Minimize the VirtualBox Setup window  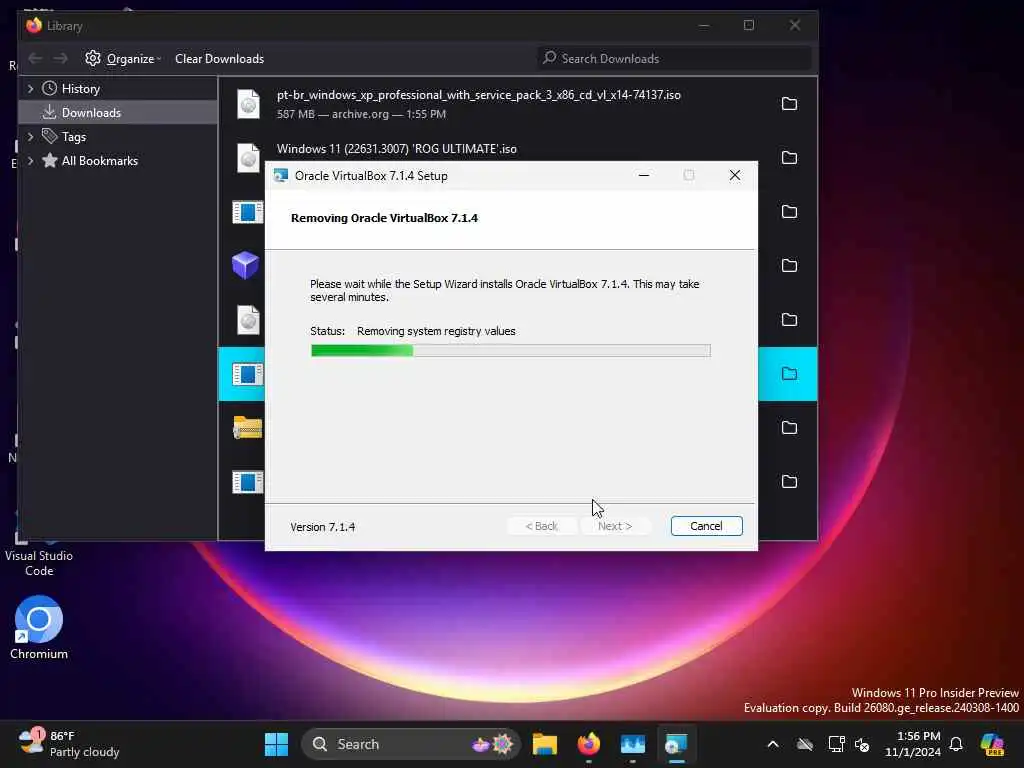point(644,175)
